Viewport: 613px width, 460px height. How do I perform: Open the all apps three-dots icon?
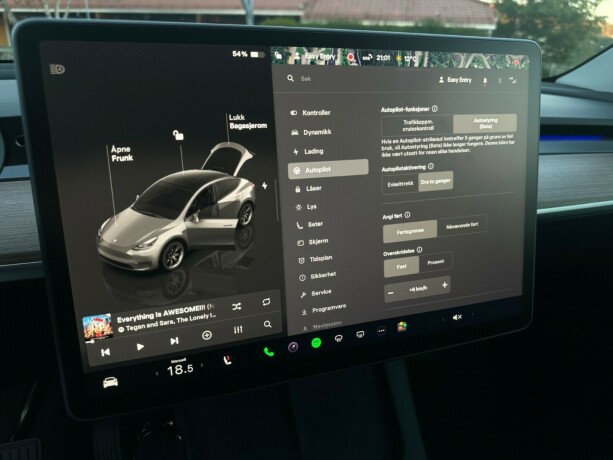click(x=381, y=331)
